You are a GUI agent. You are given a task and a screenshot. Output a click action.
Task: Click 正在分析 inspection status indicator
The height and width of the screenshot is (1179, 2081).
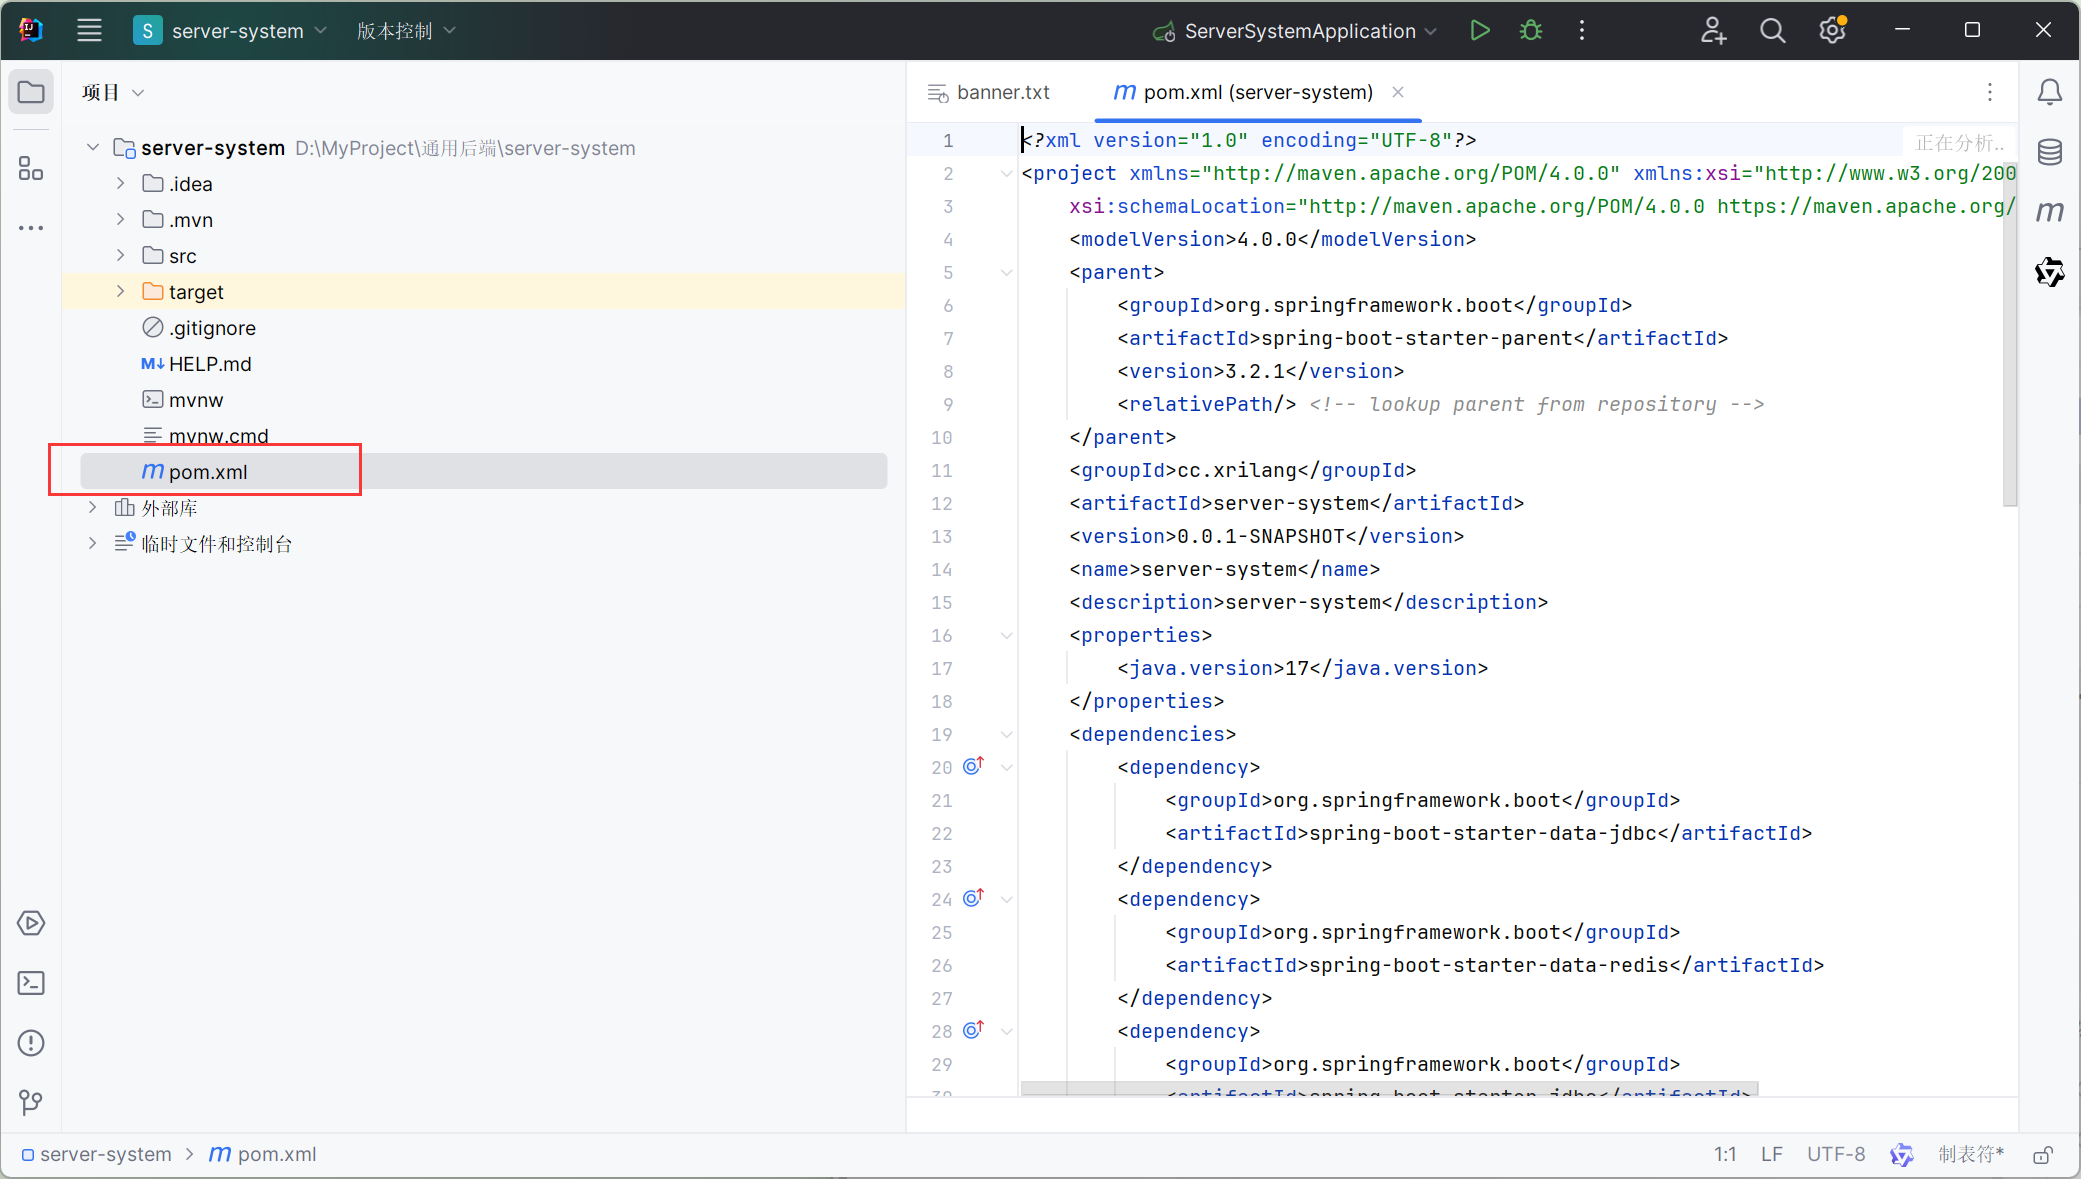point(1959,142)
